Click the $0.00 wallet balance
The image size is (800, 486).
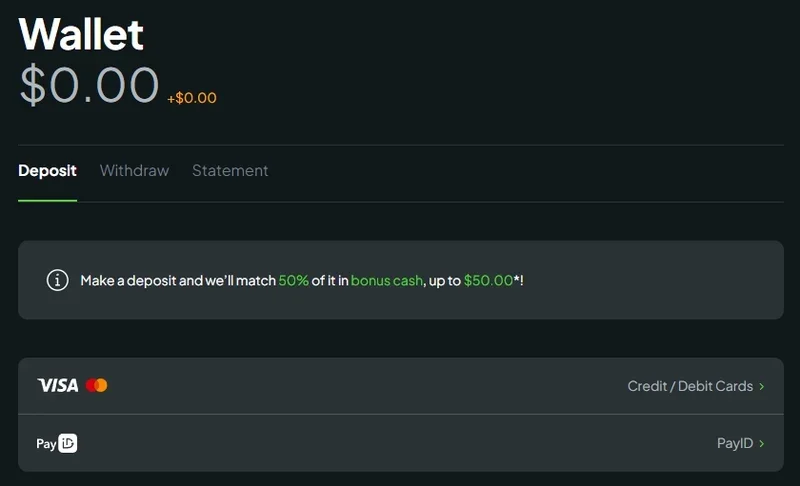tap(89, 85)
